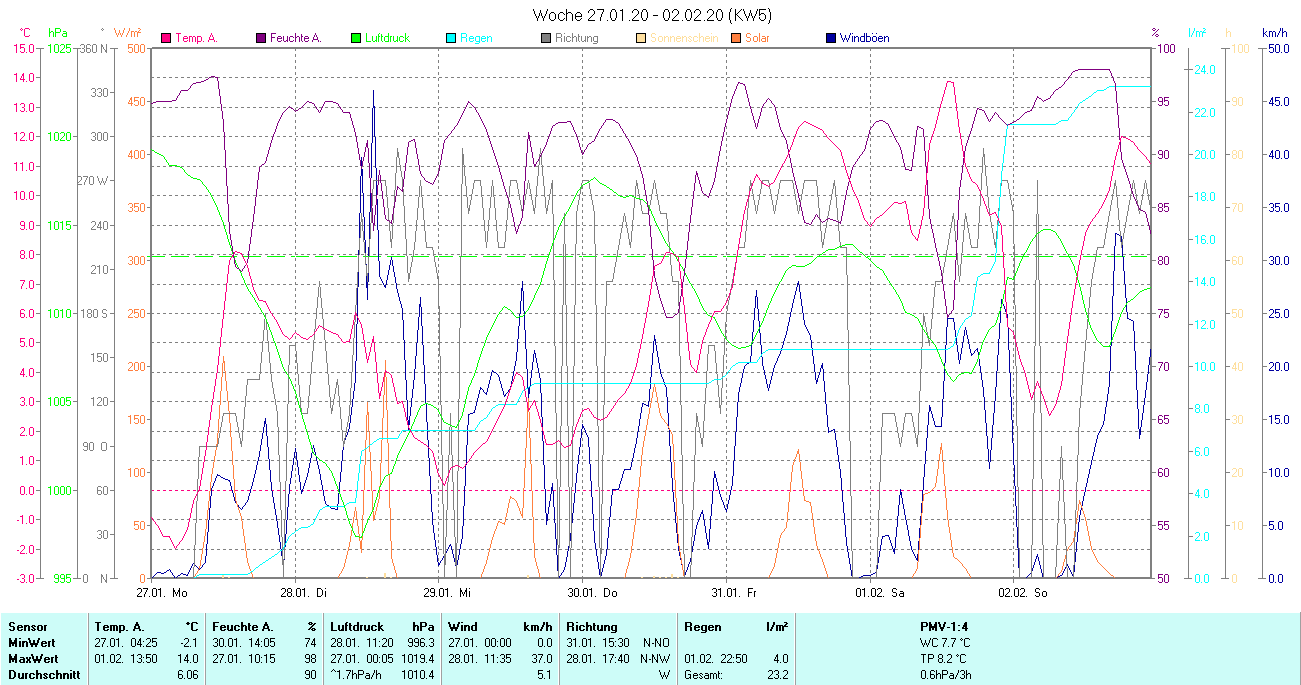Image resolution: width=1301 pixels, height=685 pixels.
Task: Click the pressure trend '^1.7hPa/h'
Action: 357,675
